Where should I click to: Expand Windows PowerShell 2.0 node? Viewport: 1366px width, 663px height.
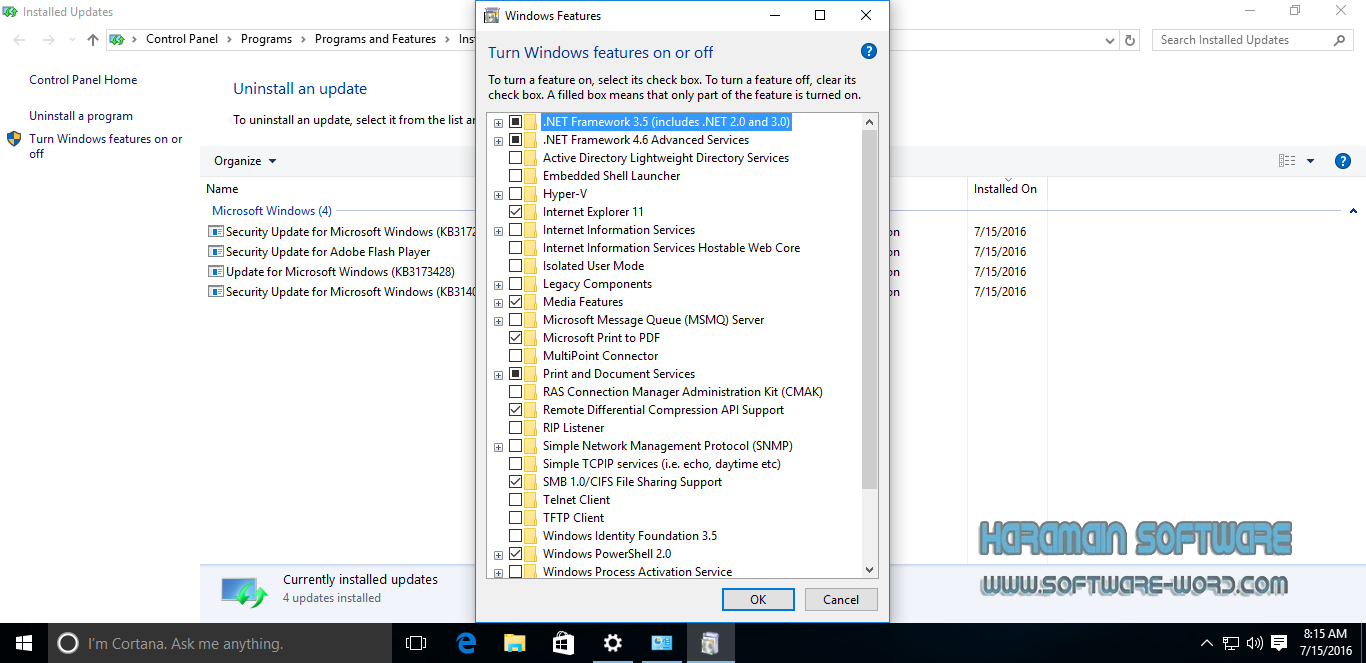pos(498,555)
